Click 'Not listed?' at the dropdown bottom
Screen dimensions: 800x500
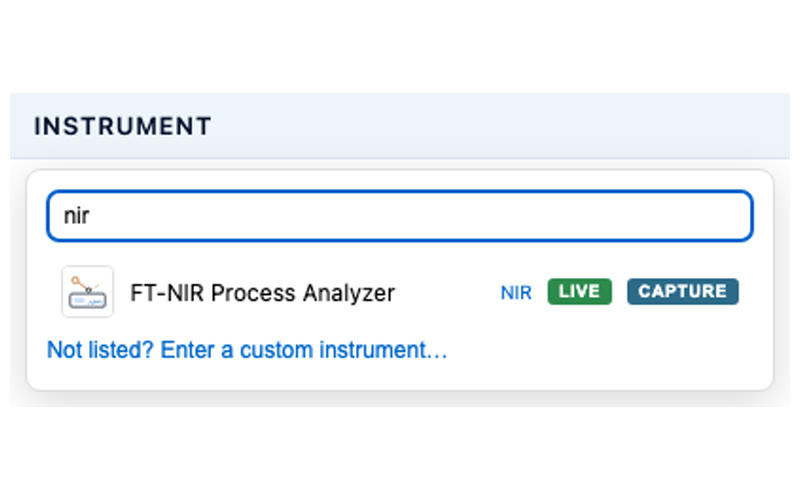pos(100,350)
